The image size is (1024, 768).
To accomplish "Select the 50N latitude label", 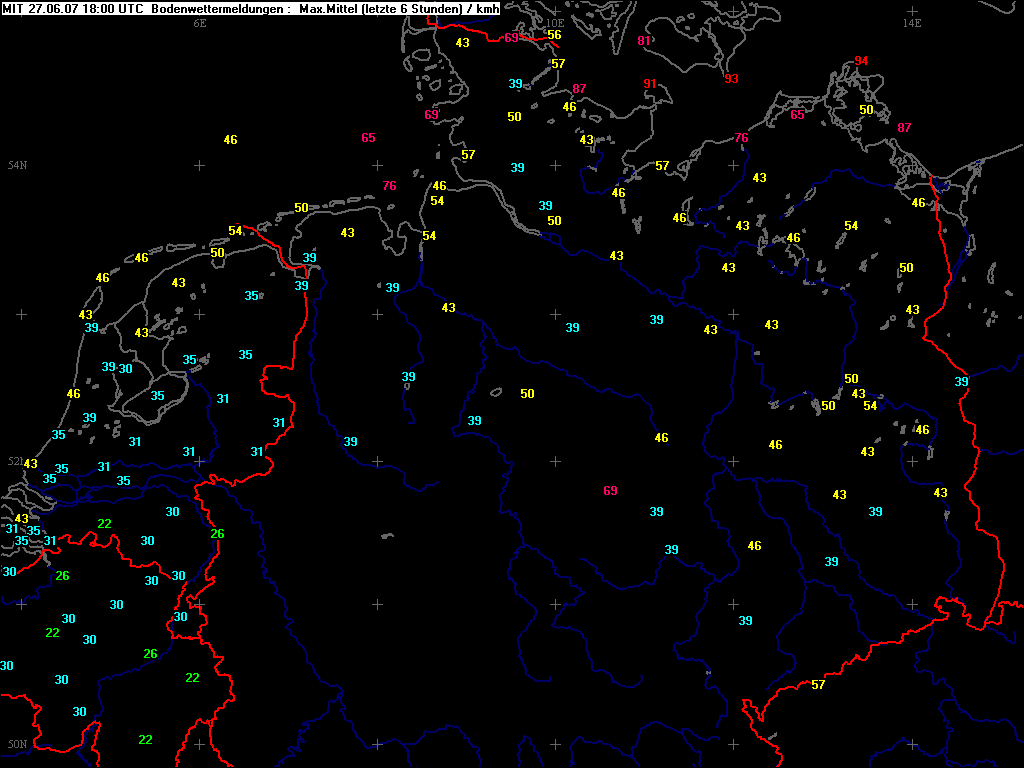I will click(17, 744).
